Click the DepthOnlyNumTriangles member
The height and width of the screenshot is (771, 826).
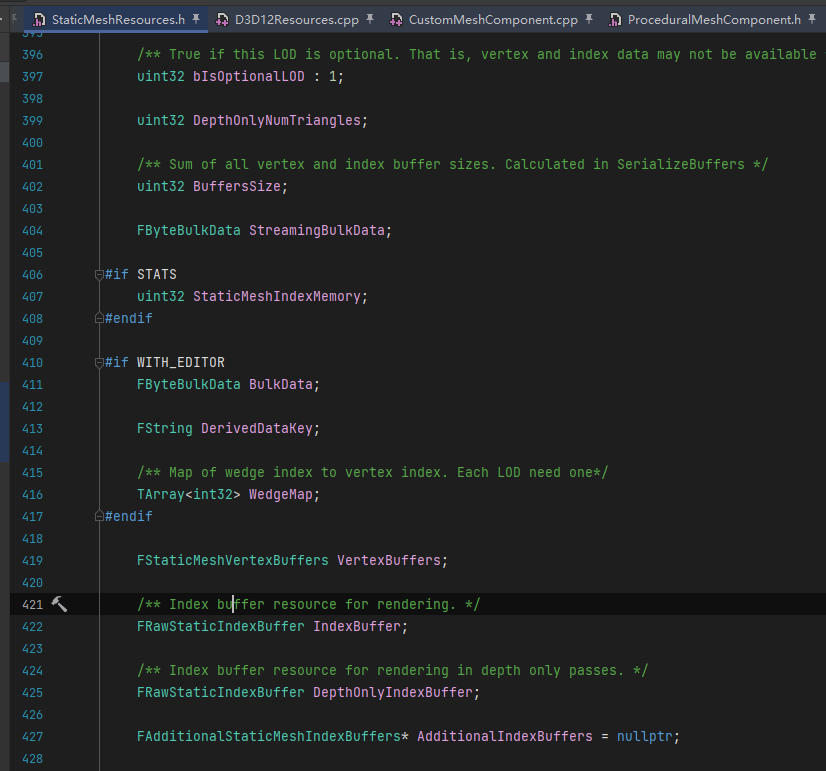(x=277, y=121)
